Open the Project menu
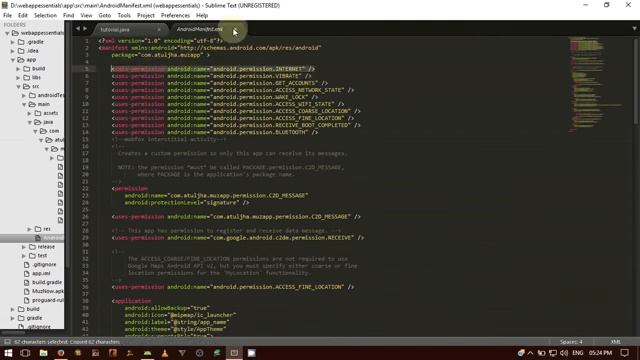This screenshot has height=360, width=640. tap(146, 16)
